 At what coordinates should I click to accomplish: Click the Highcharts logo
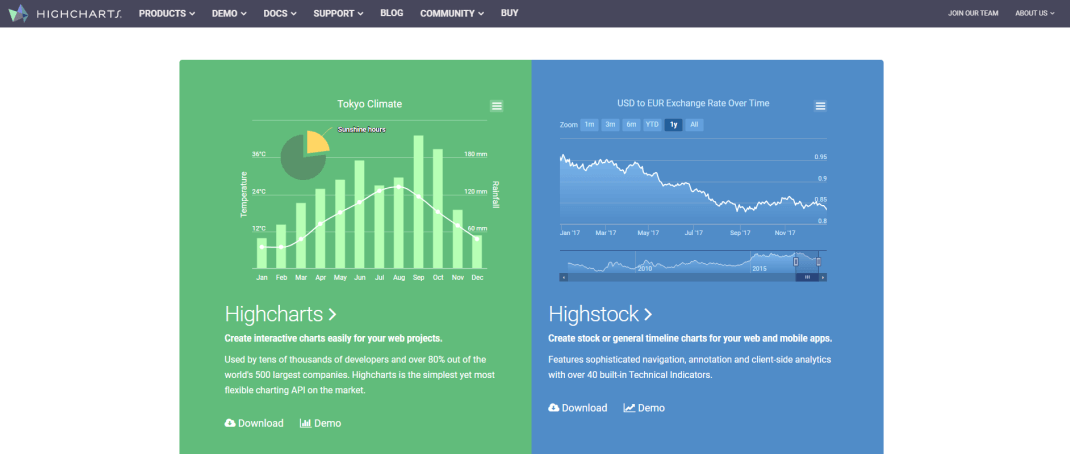click(x=65, y=13)
